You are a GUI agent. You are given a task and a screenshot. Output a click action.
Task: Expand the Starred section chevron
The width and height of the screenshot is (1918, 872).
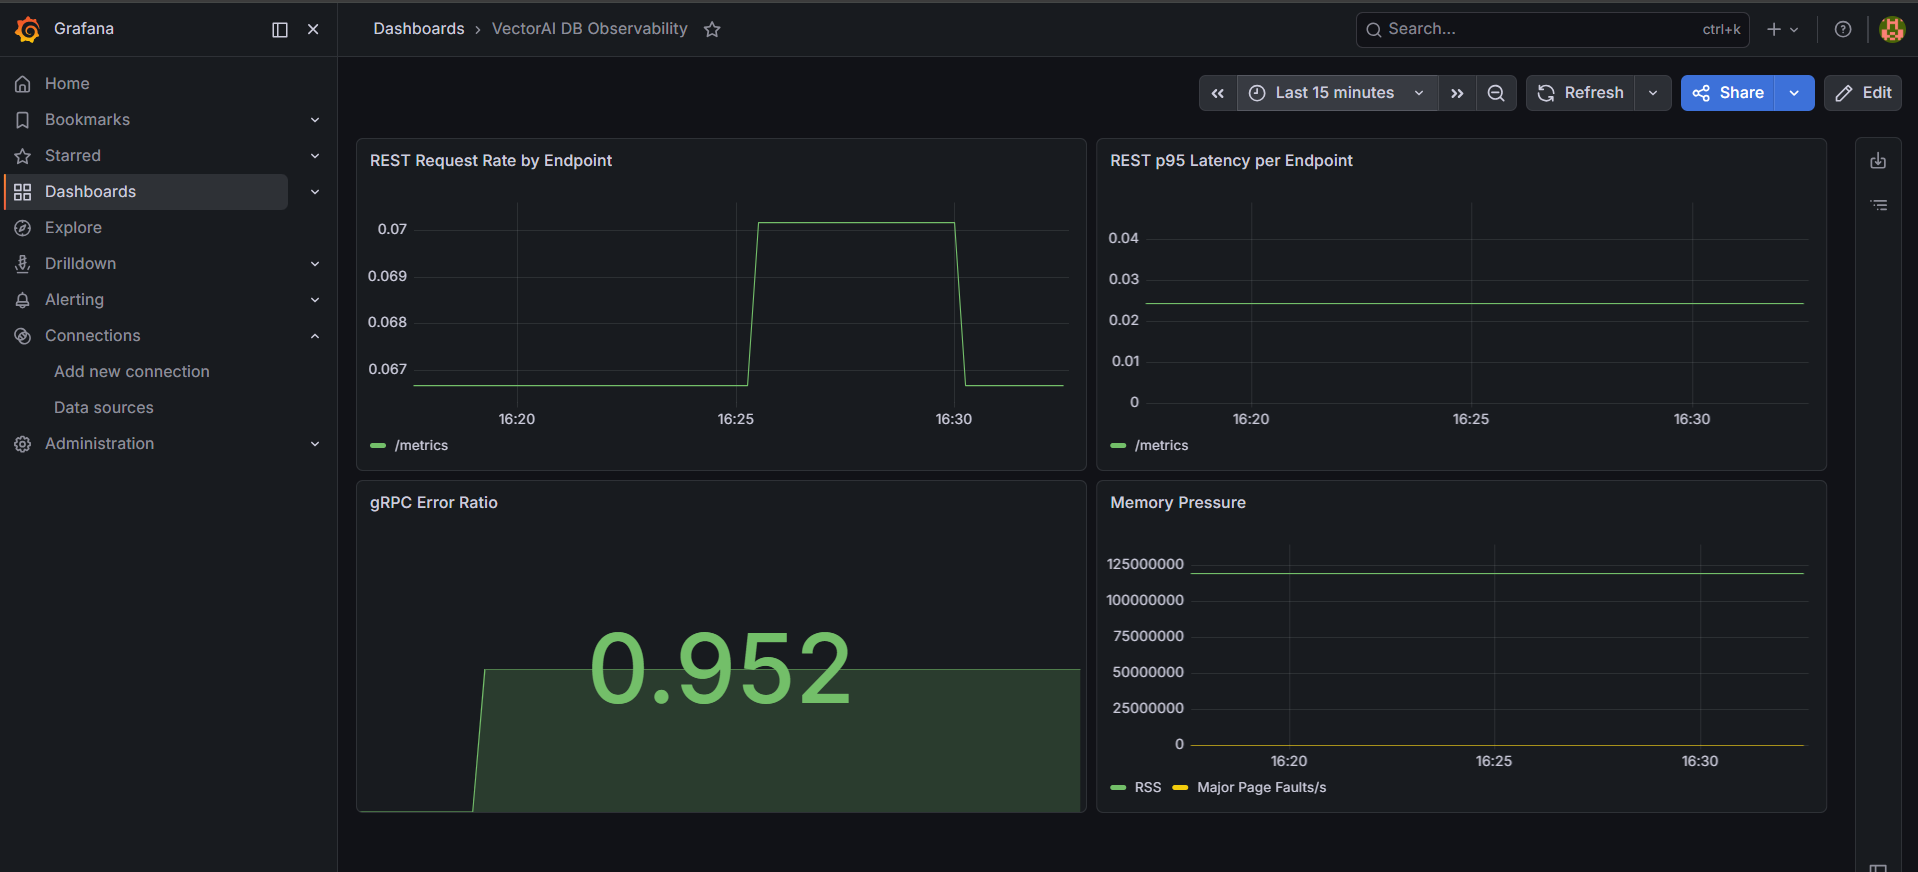[x=315, y=156]
